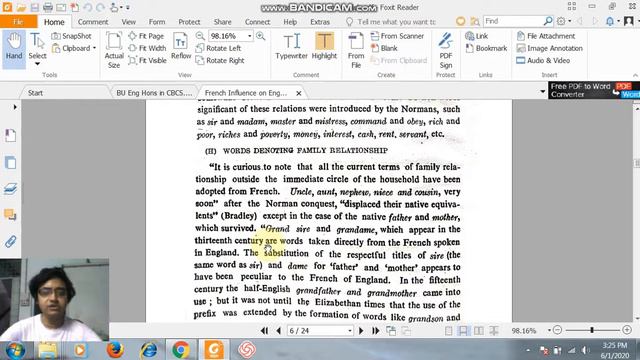Go to last page

coord(376,331)
